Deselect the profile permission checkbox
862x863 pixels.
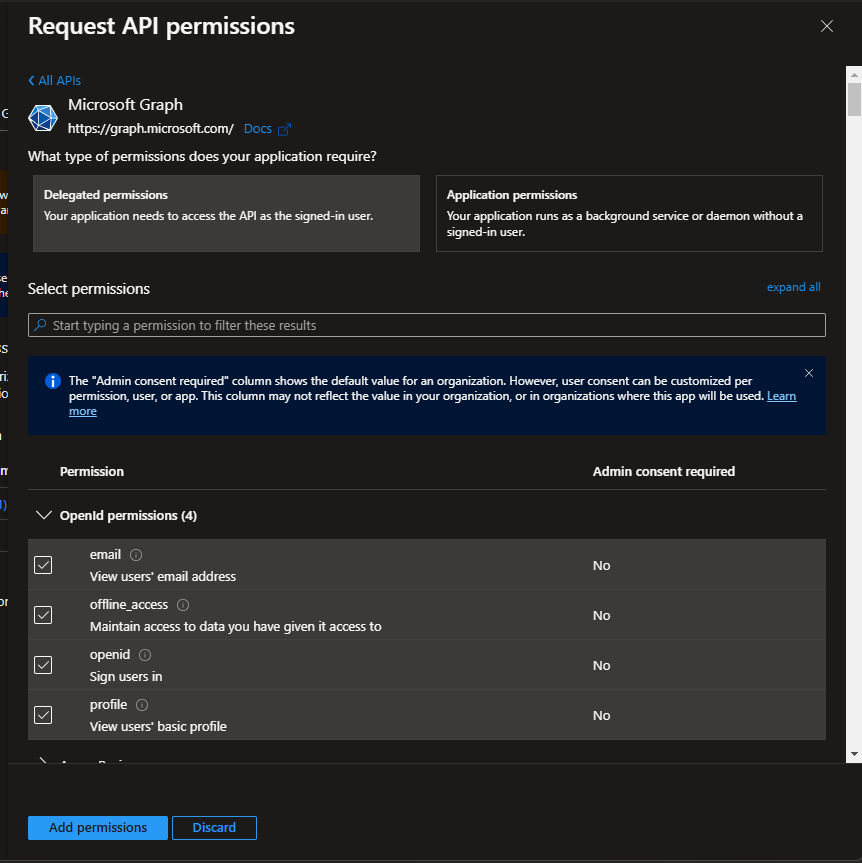click(43, 715)
